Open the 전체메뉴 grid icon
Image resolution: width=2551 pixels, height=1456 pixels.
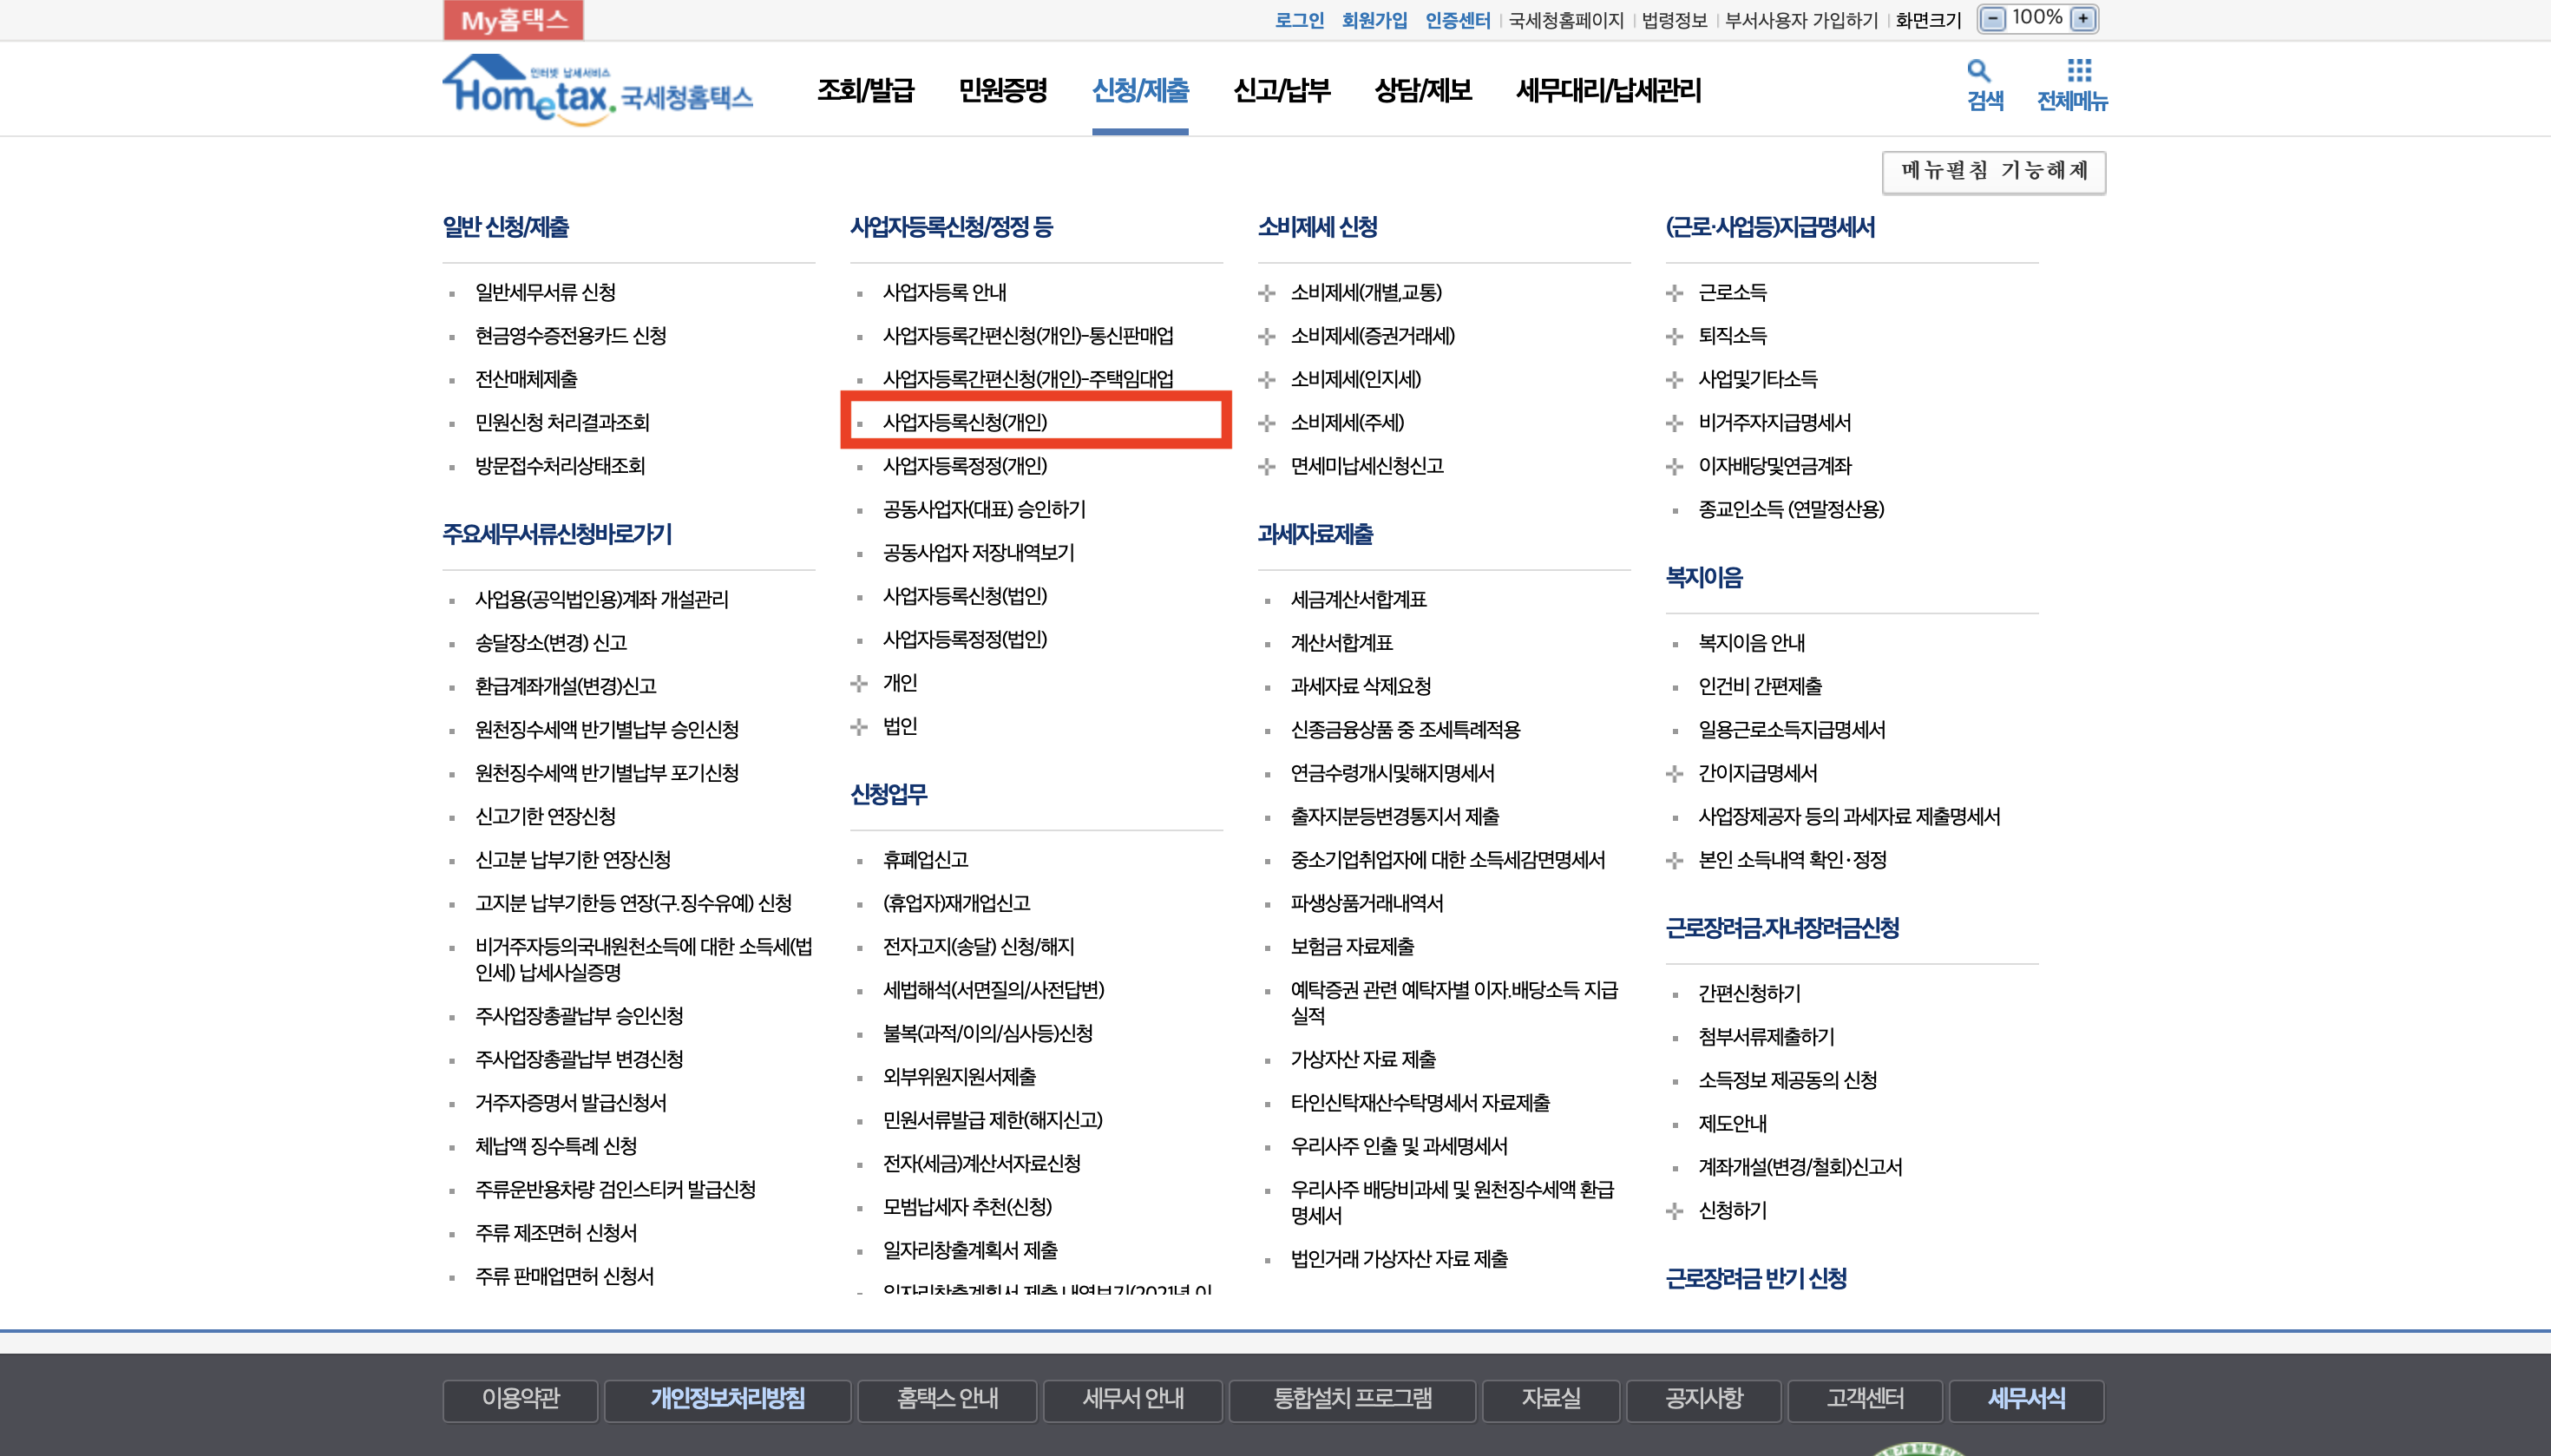[x=2078, y=70]
